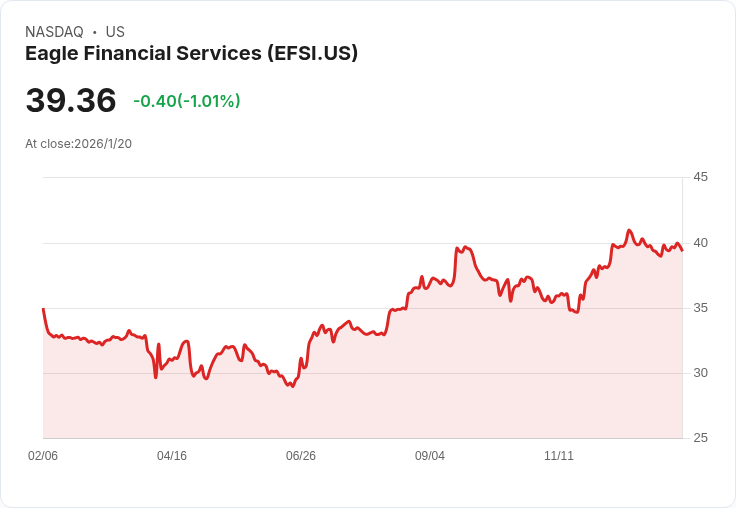Click the US market label

(x=115, y=32)
